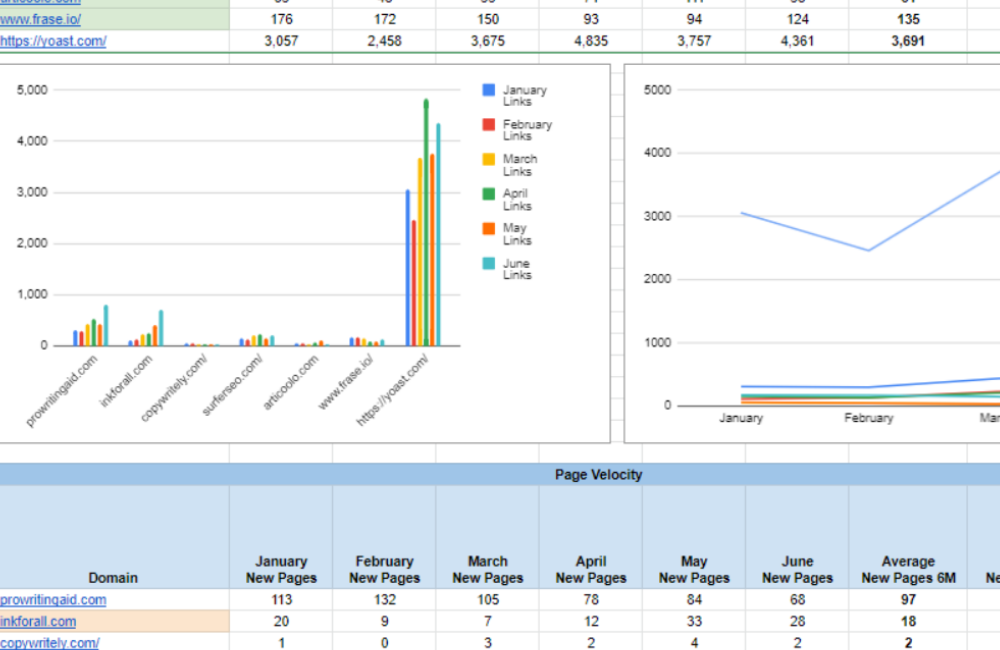The height and width of the screenshot is (650, 1000).
Task: Select cell with value 2,458
Action: point(385,41)
